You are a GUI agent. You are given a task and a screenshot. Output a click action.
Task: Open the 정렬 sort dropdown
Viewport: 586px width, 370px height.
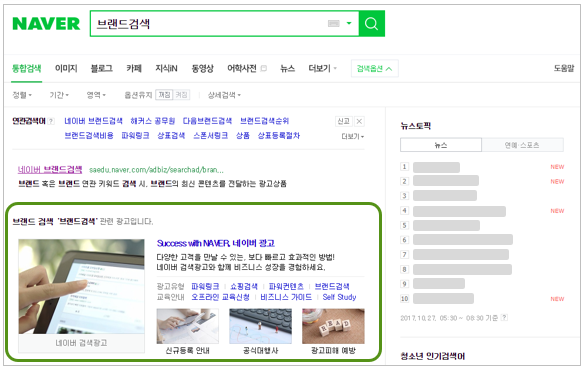point(22,95)
